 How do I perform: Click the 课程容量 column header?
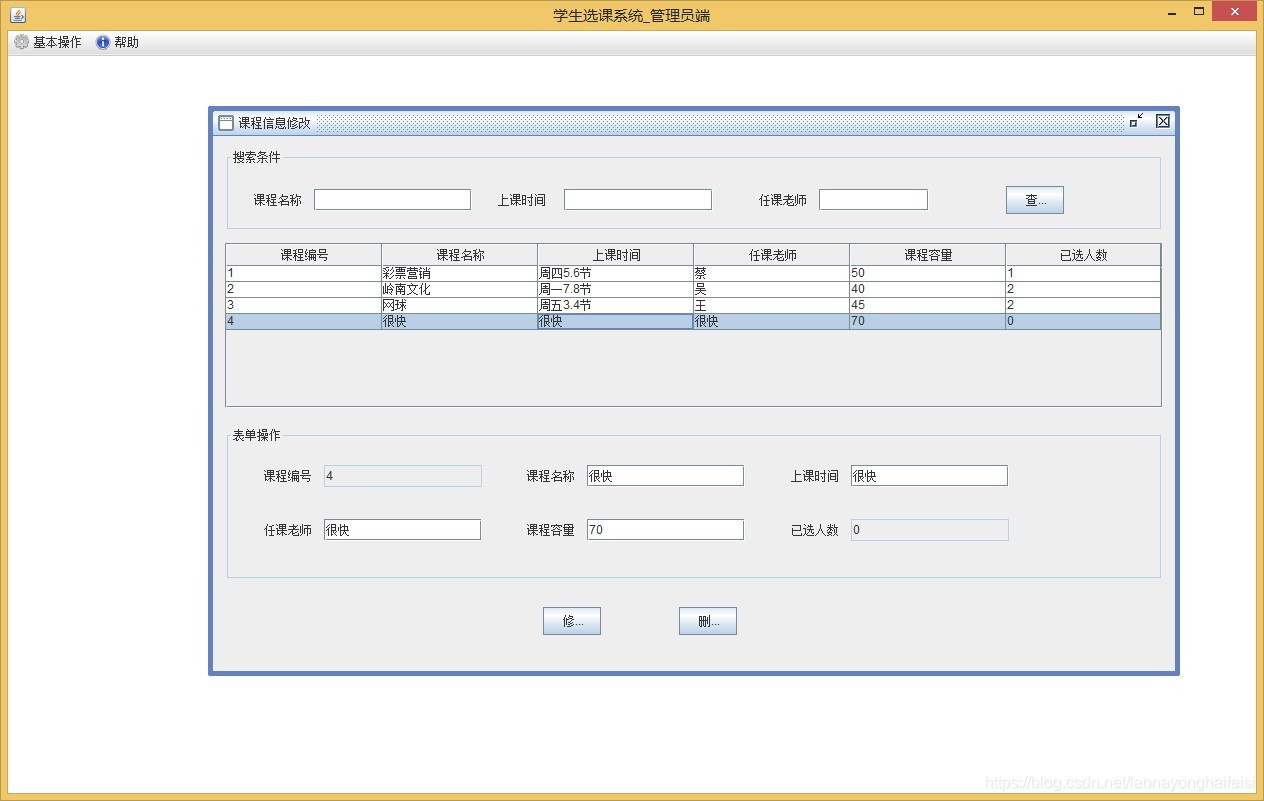[x=928, y=255]
